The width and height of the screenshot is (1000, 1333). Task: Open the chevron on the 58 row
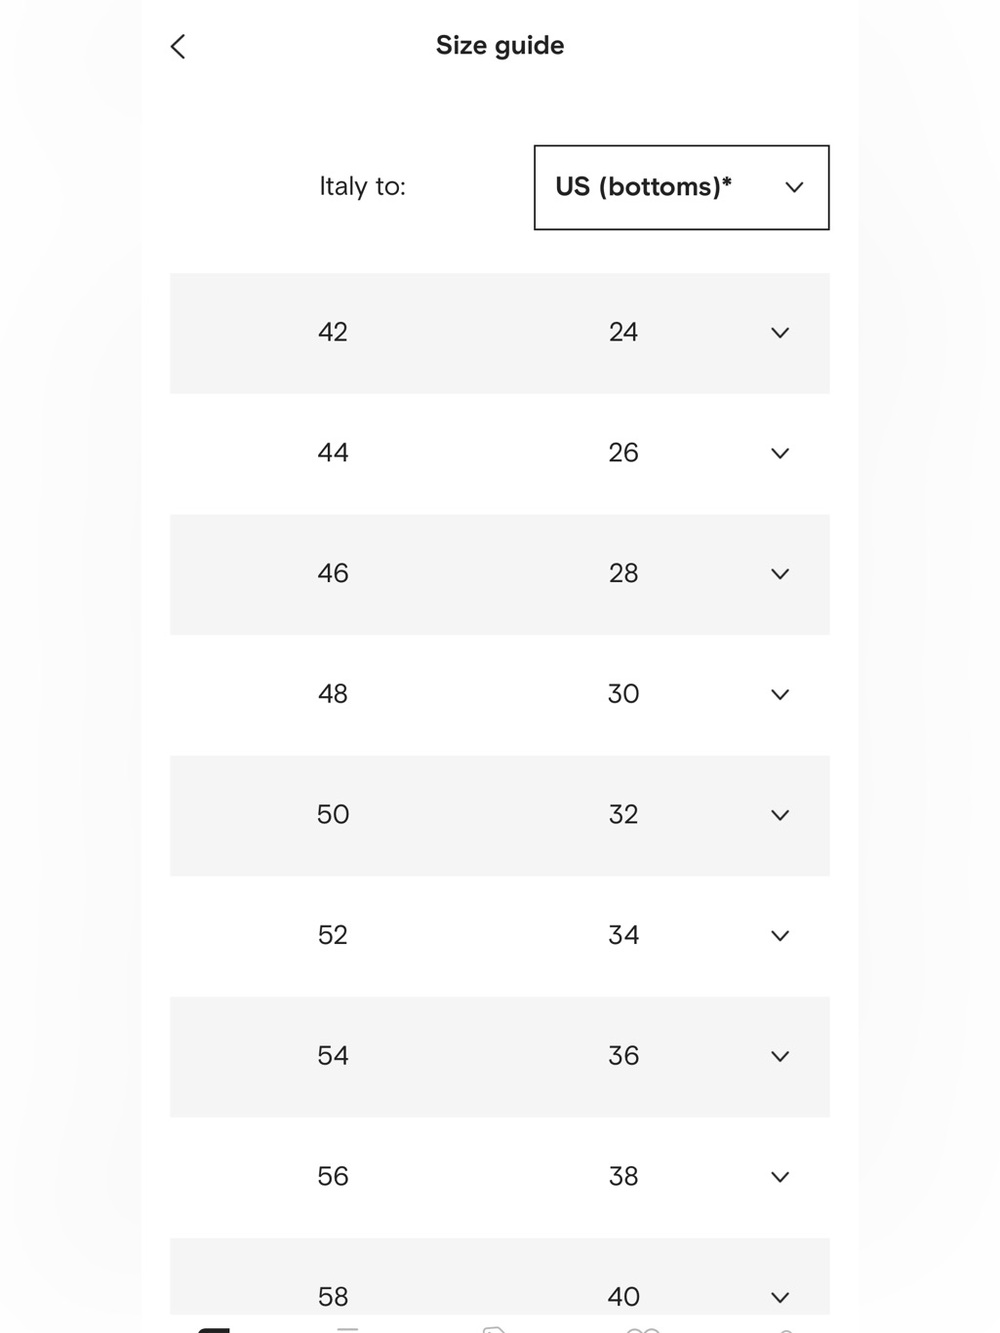(780, 1297)
